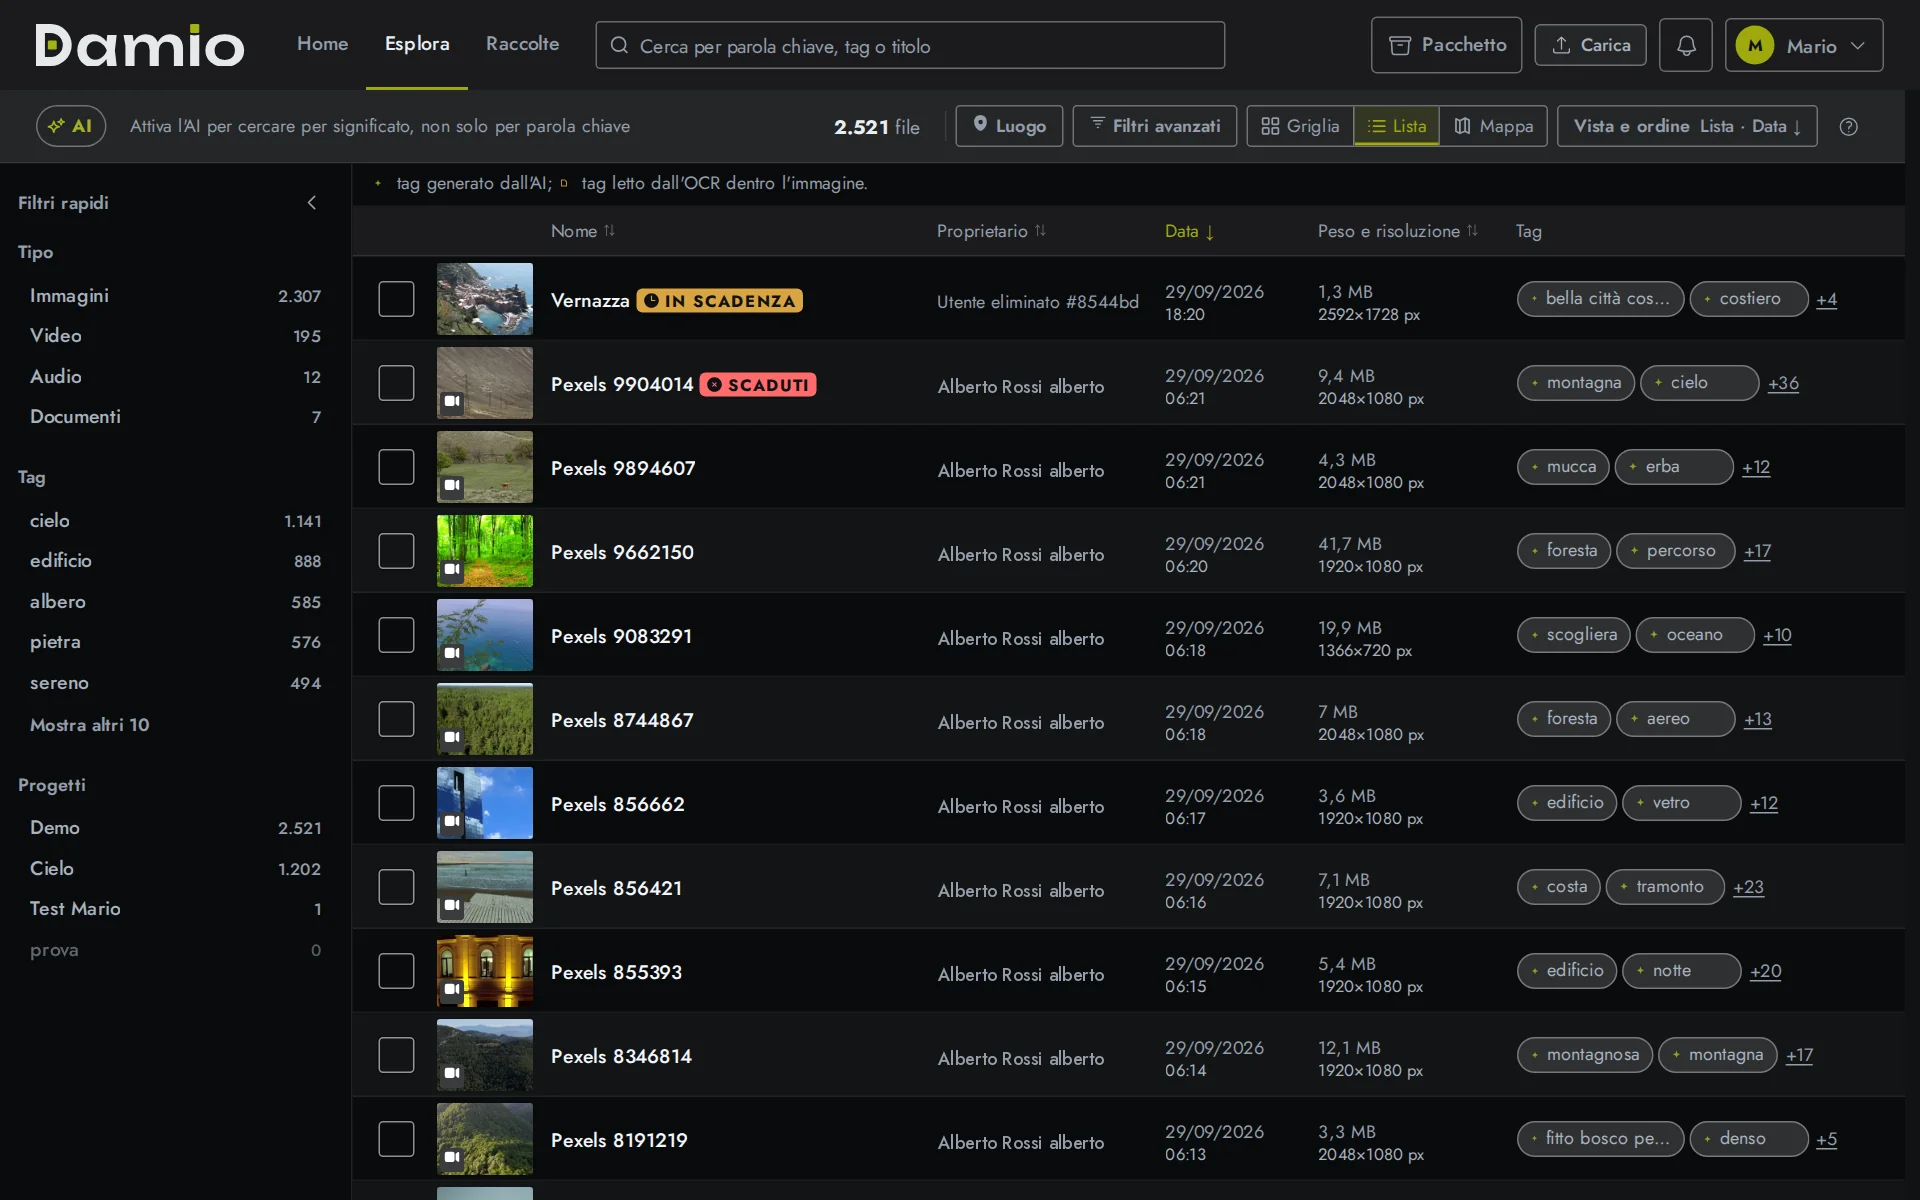1920x1200 pixels.
Task: Select the Cielo project filter
Action: pos(175,869)
